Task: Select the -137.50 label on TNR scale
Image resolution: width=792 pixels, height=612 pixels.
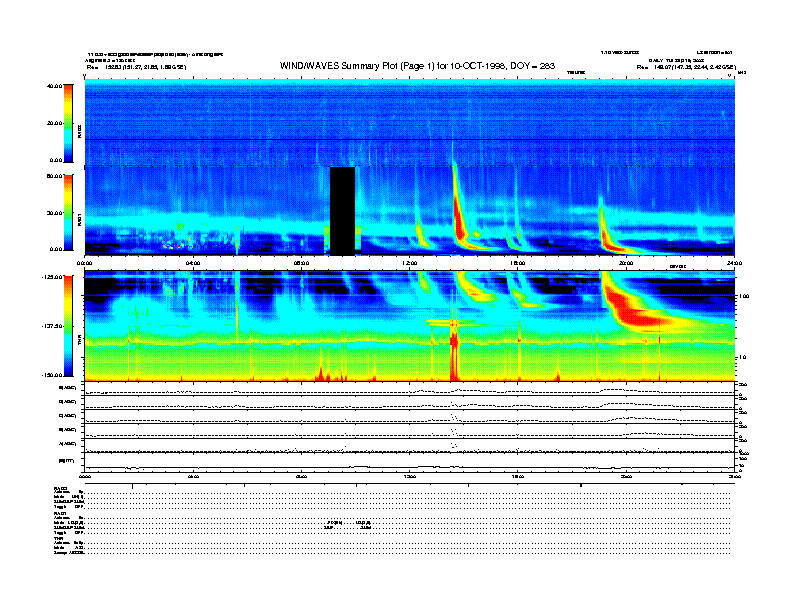Action: 53,326
